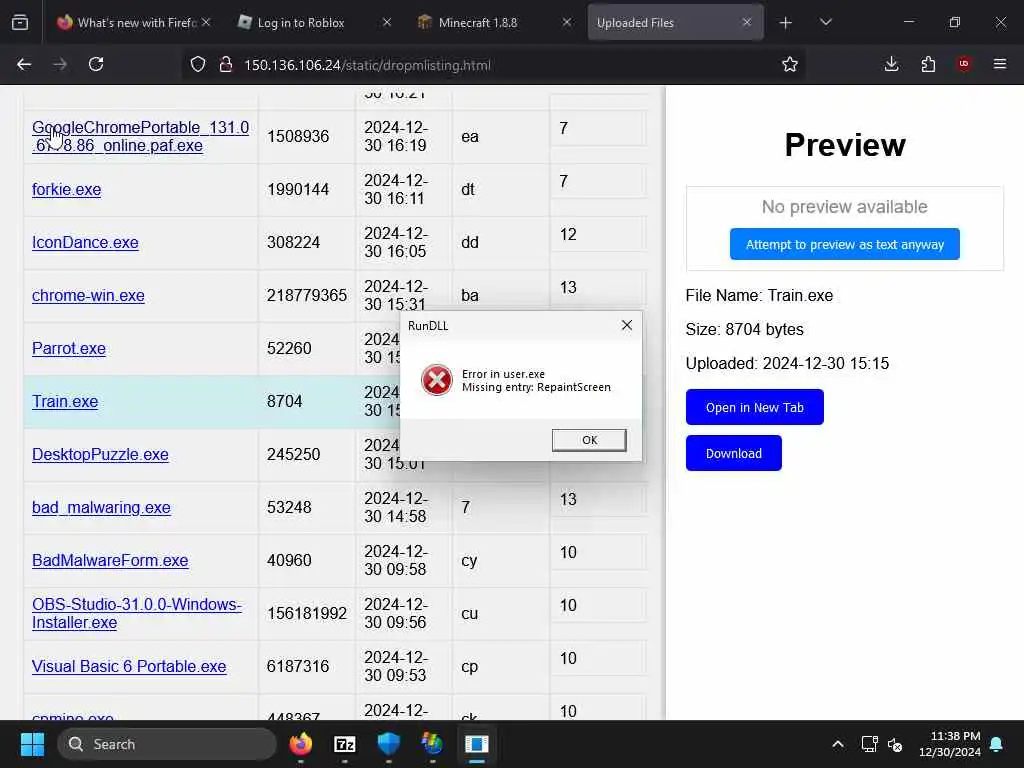Open Visual Basic 6 Portable.exe link
The image size is (1024, 768).
[129, 666]
